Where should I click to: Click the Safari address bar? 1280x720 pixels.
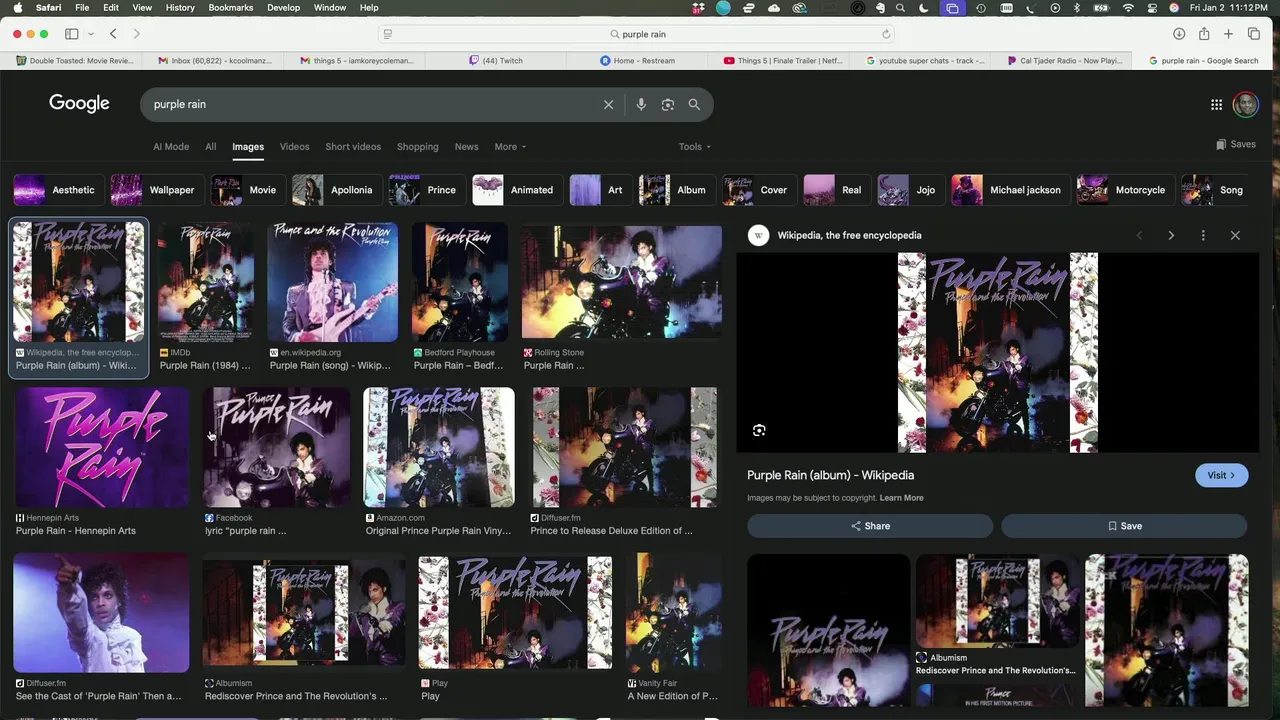(x=638, y=34)
